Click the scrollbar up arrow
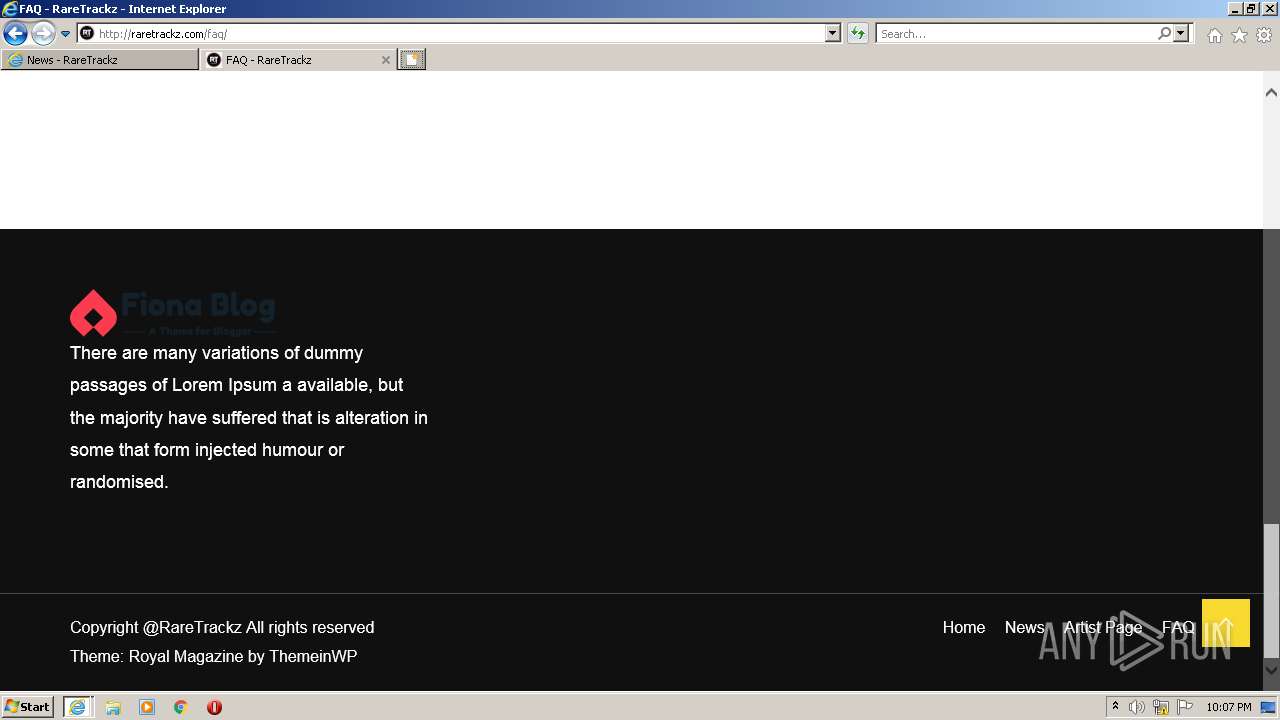This screenshot has height=720, width=1280. (1271, 92)
